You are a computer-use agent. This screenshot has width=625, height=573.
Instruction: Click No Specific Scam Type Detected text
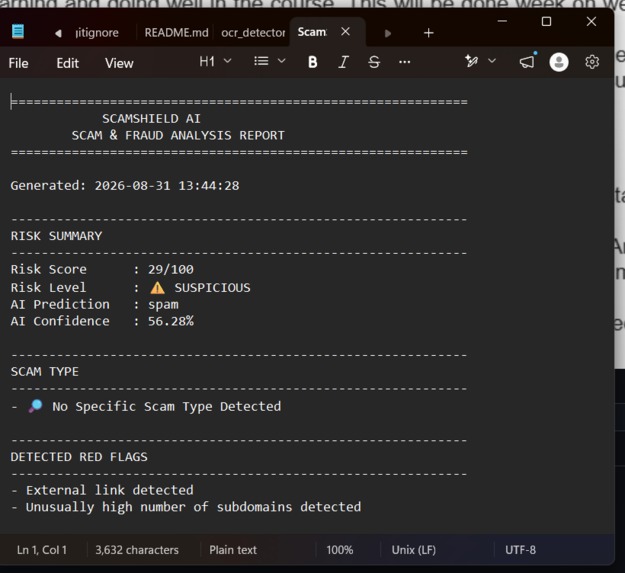pyautogui.click(x=167, y=406)
